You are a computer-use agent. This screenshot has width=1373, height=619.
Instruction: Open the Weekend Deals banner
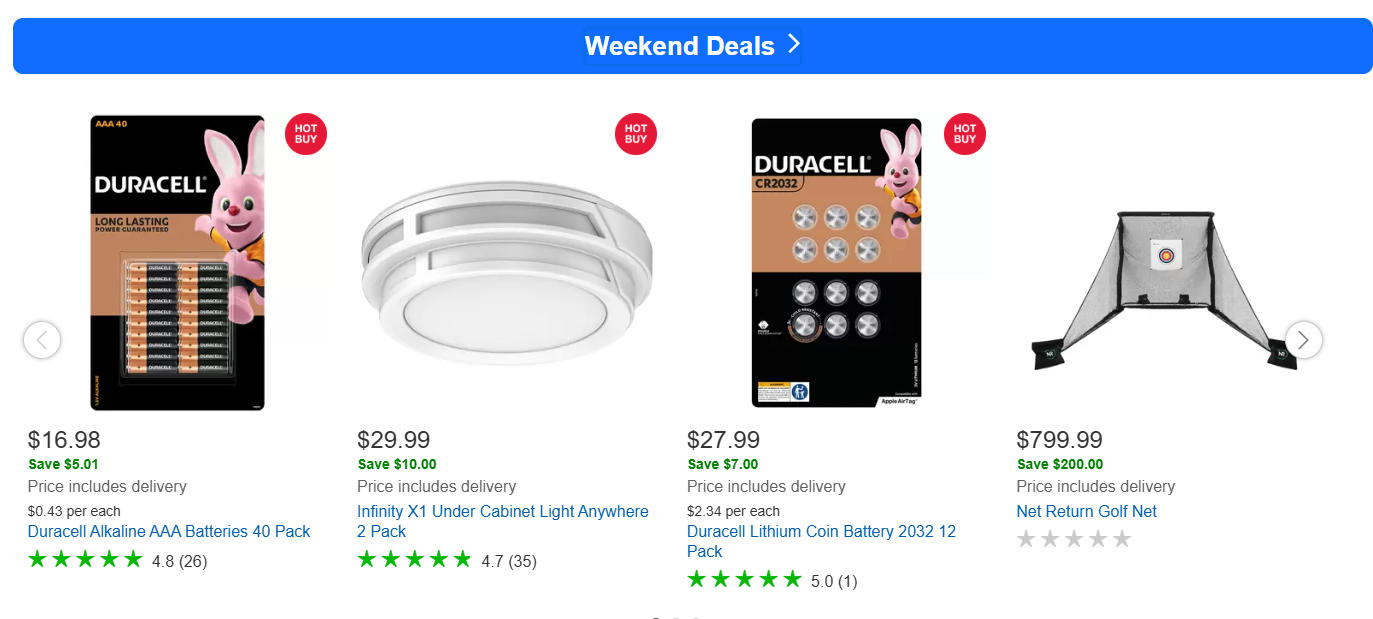click(680, 46)
